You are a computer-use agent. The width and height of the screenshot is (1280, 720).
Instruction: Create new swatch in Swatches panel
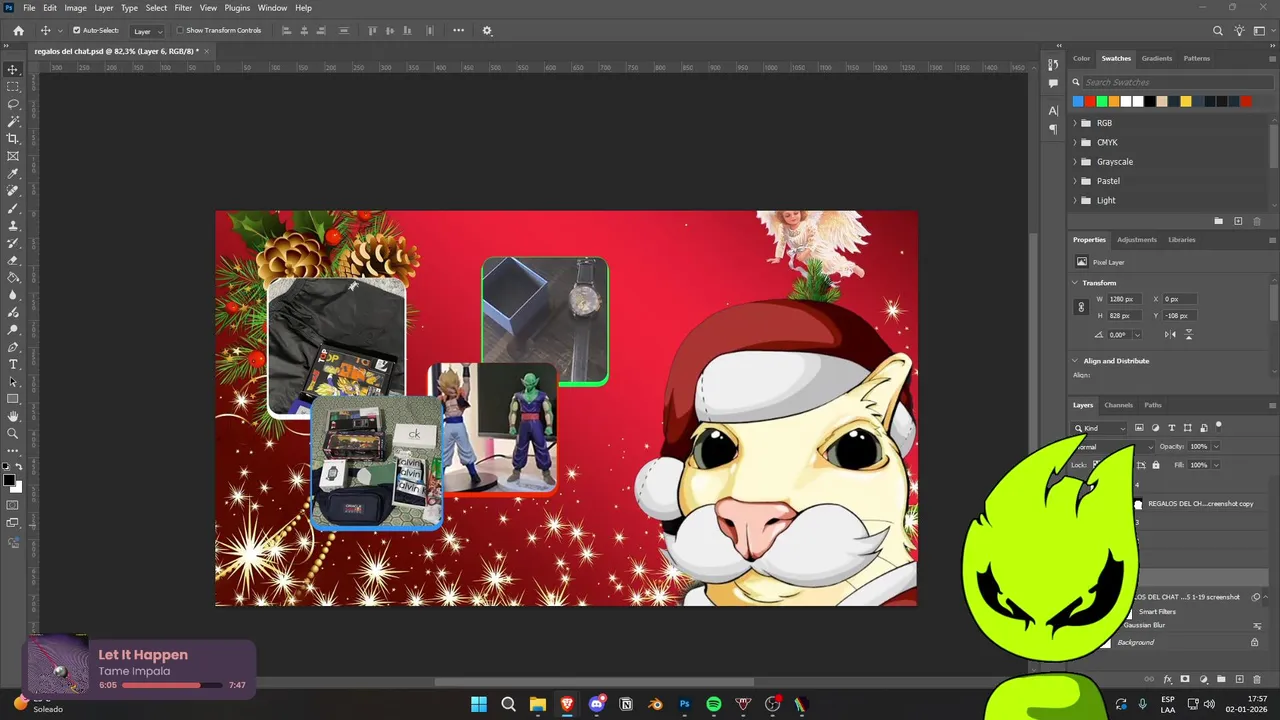pyautogui.click(x=1238, y=221)
